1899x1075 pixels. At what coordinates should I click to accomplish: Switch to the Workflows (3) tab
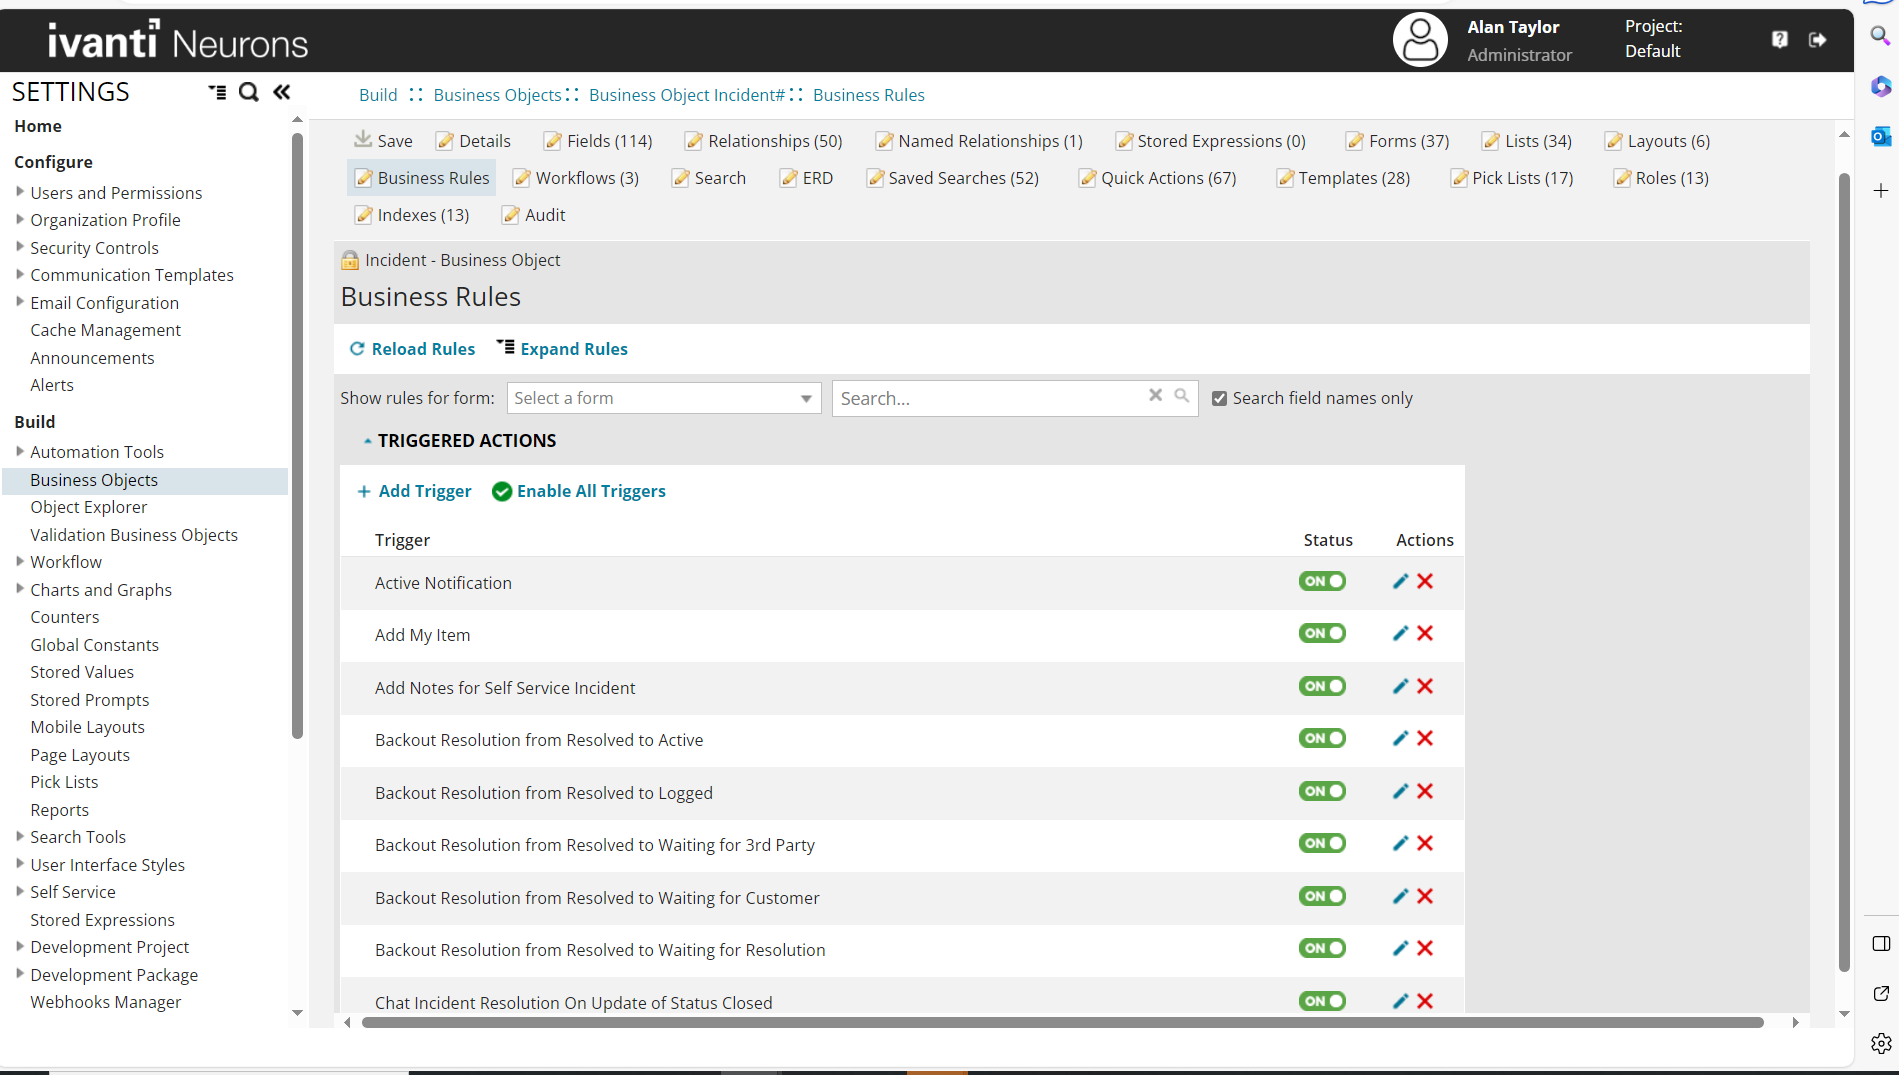tap(586, 178)
